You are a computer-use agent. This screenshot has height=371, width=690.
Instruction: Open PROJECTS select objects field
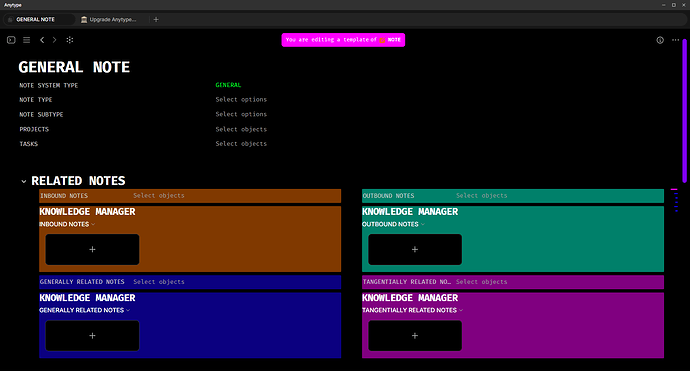(x=241, y=129)
